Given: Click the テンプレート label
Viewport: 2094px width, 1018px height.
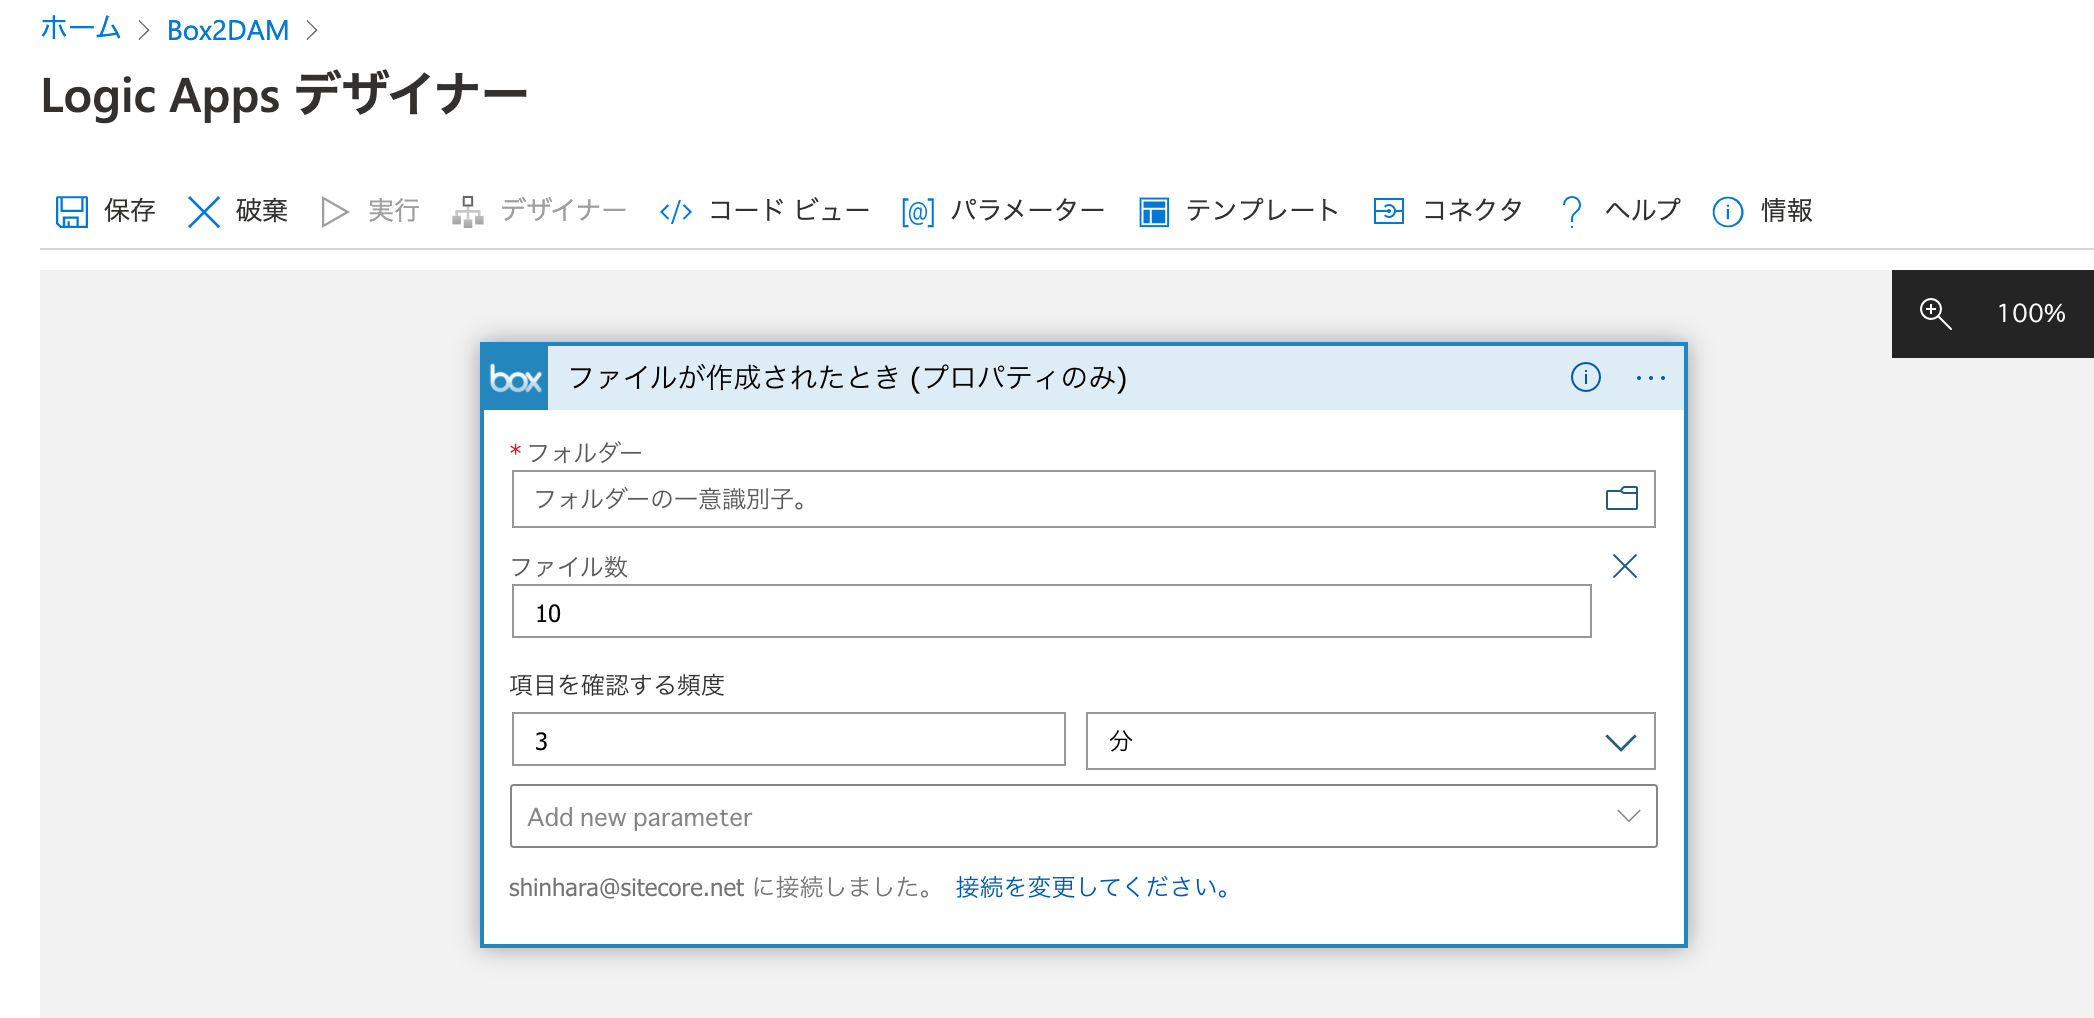Looking at the screenshot, I should click(1262, 211).
